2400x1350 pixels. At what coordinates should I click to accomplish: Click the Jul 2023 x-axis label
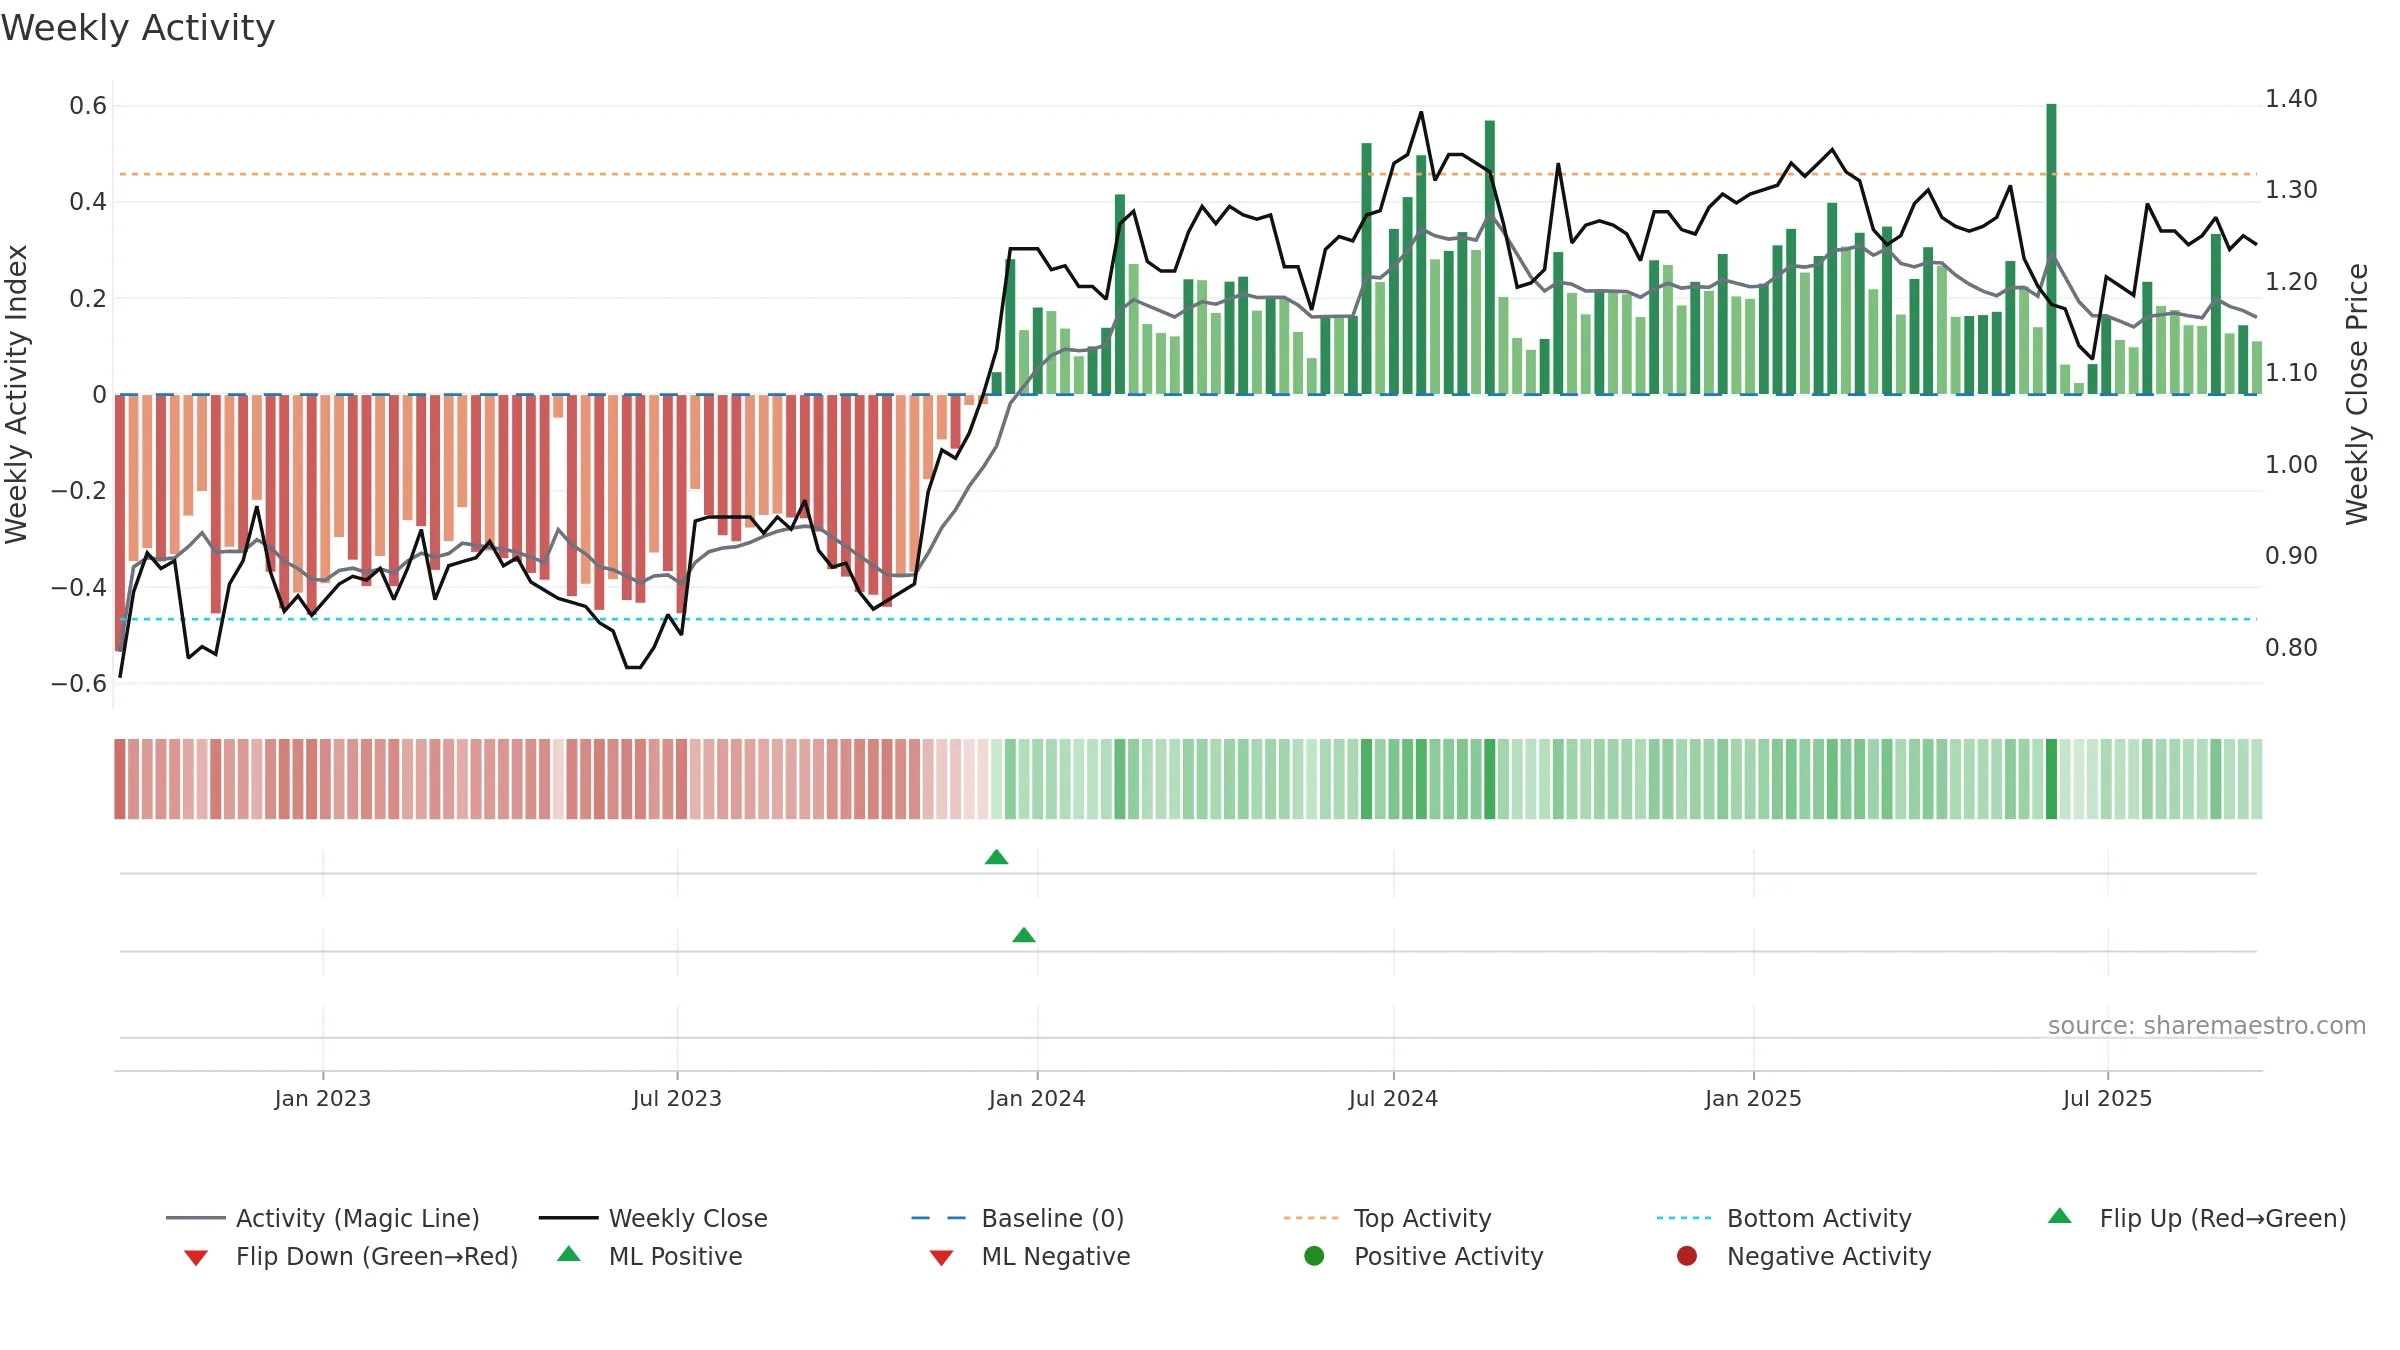click(x=677, y=1098)
